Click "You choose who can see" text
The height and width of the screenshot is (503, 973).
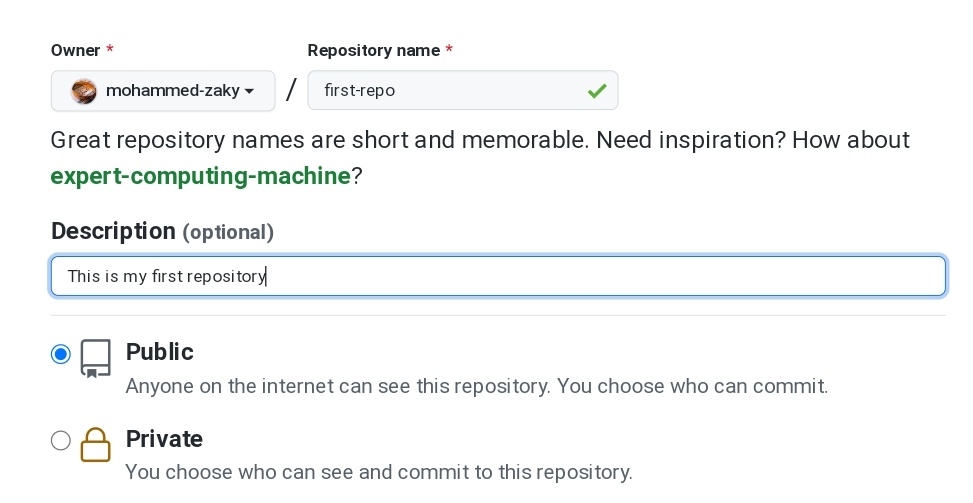[x=378, y=472]
